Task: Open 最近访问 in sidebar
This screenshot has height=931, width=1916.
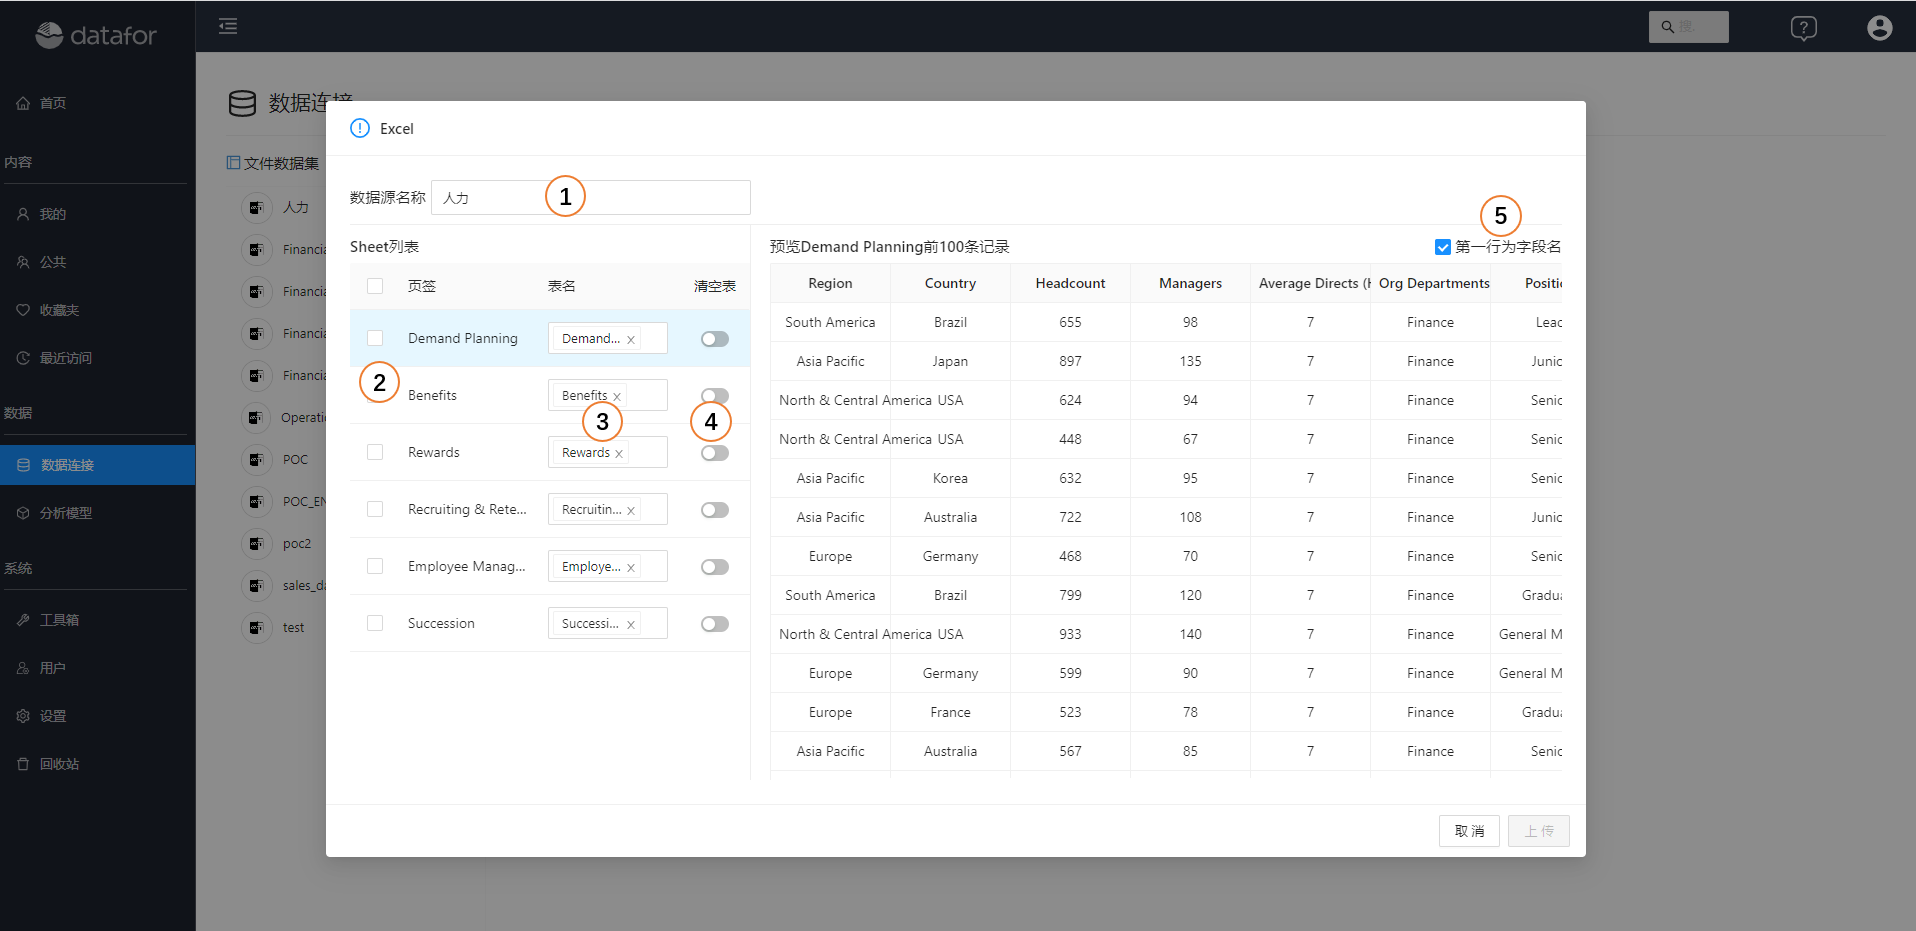Action: [65, 358]
